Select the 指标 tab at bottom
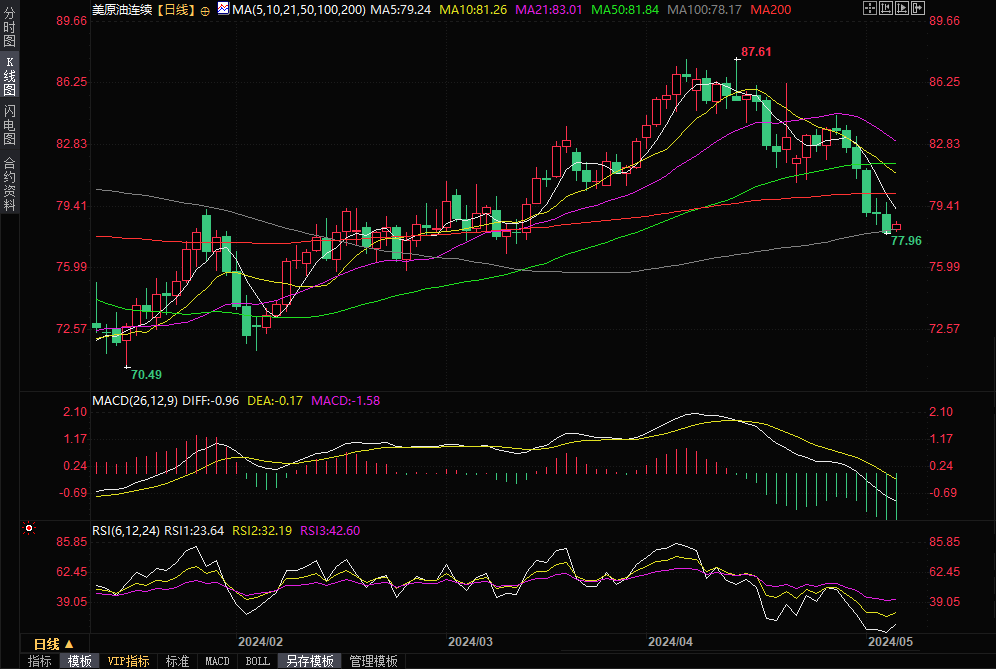996x669 pixels. pyautogui.click(x=40, y=661)
